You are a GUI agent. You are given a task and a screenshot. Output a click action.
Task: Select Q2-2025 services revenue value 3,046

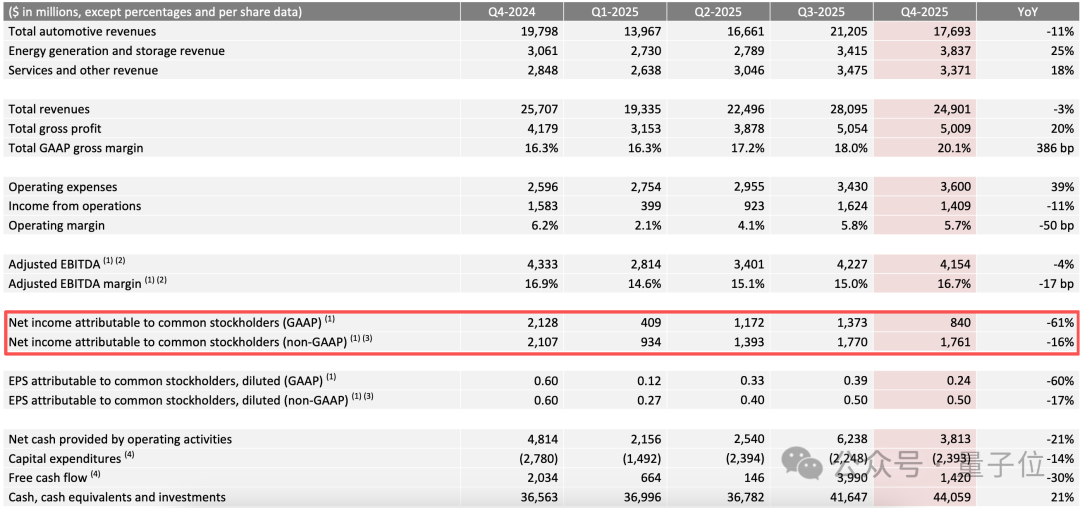[x=749, y=70]
